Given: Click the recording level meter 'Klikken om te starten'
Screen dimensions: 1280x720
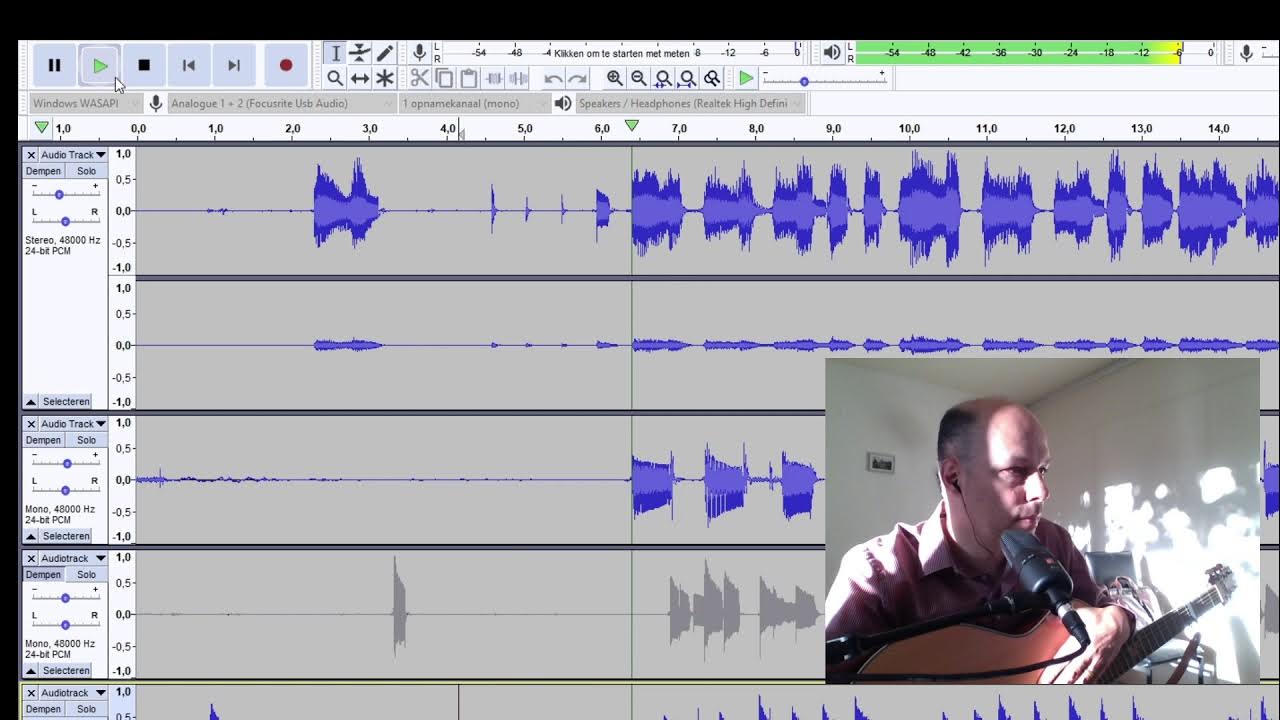Looking at the screenshot, I should [x=621, y=53].
